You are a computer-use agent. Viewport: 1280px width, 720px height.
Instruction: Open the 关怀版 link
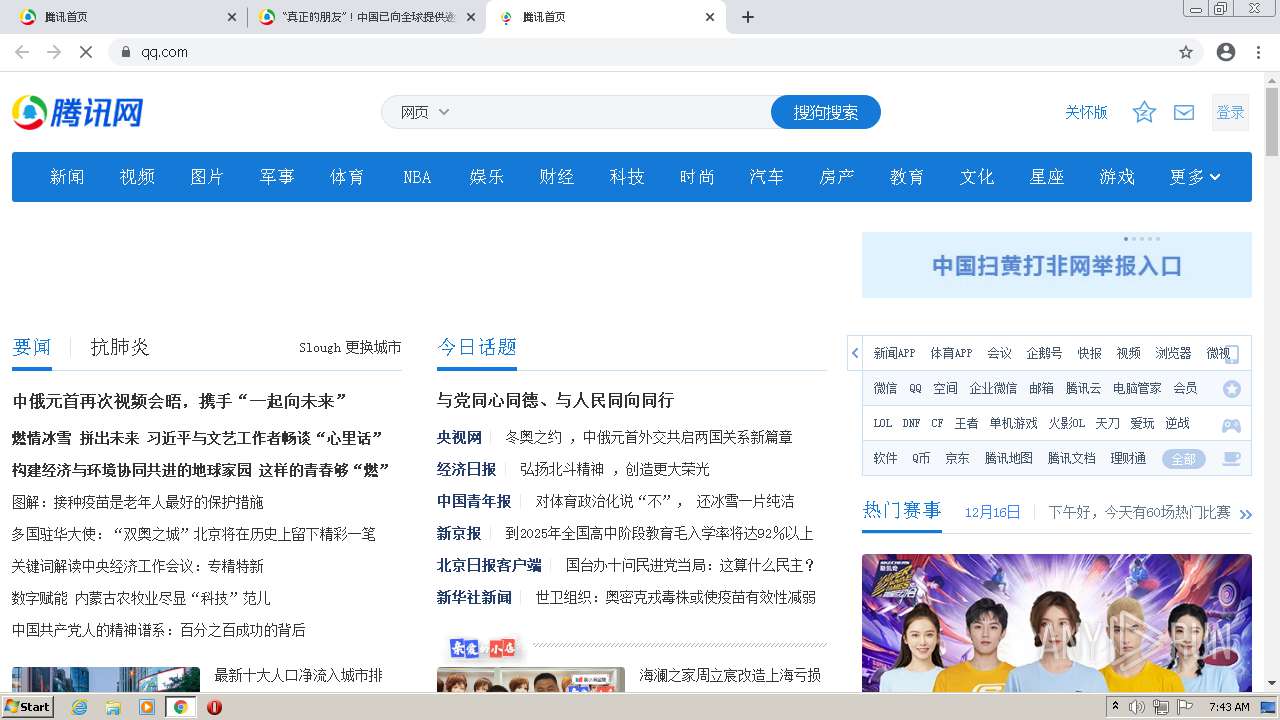(x=1086, y=112)
